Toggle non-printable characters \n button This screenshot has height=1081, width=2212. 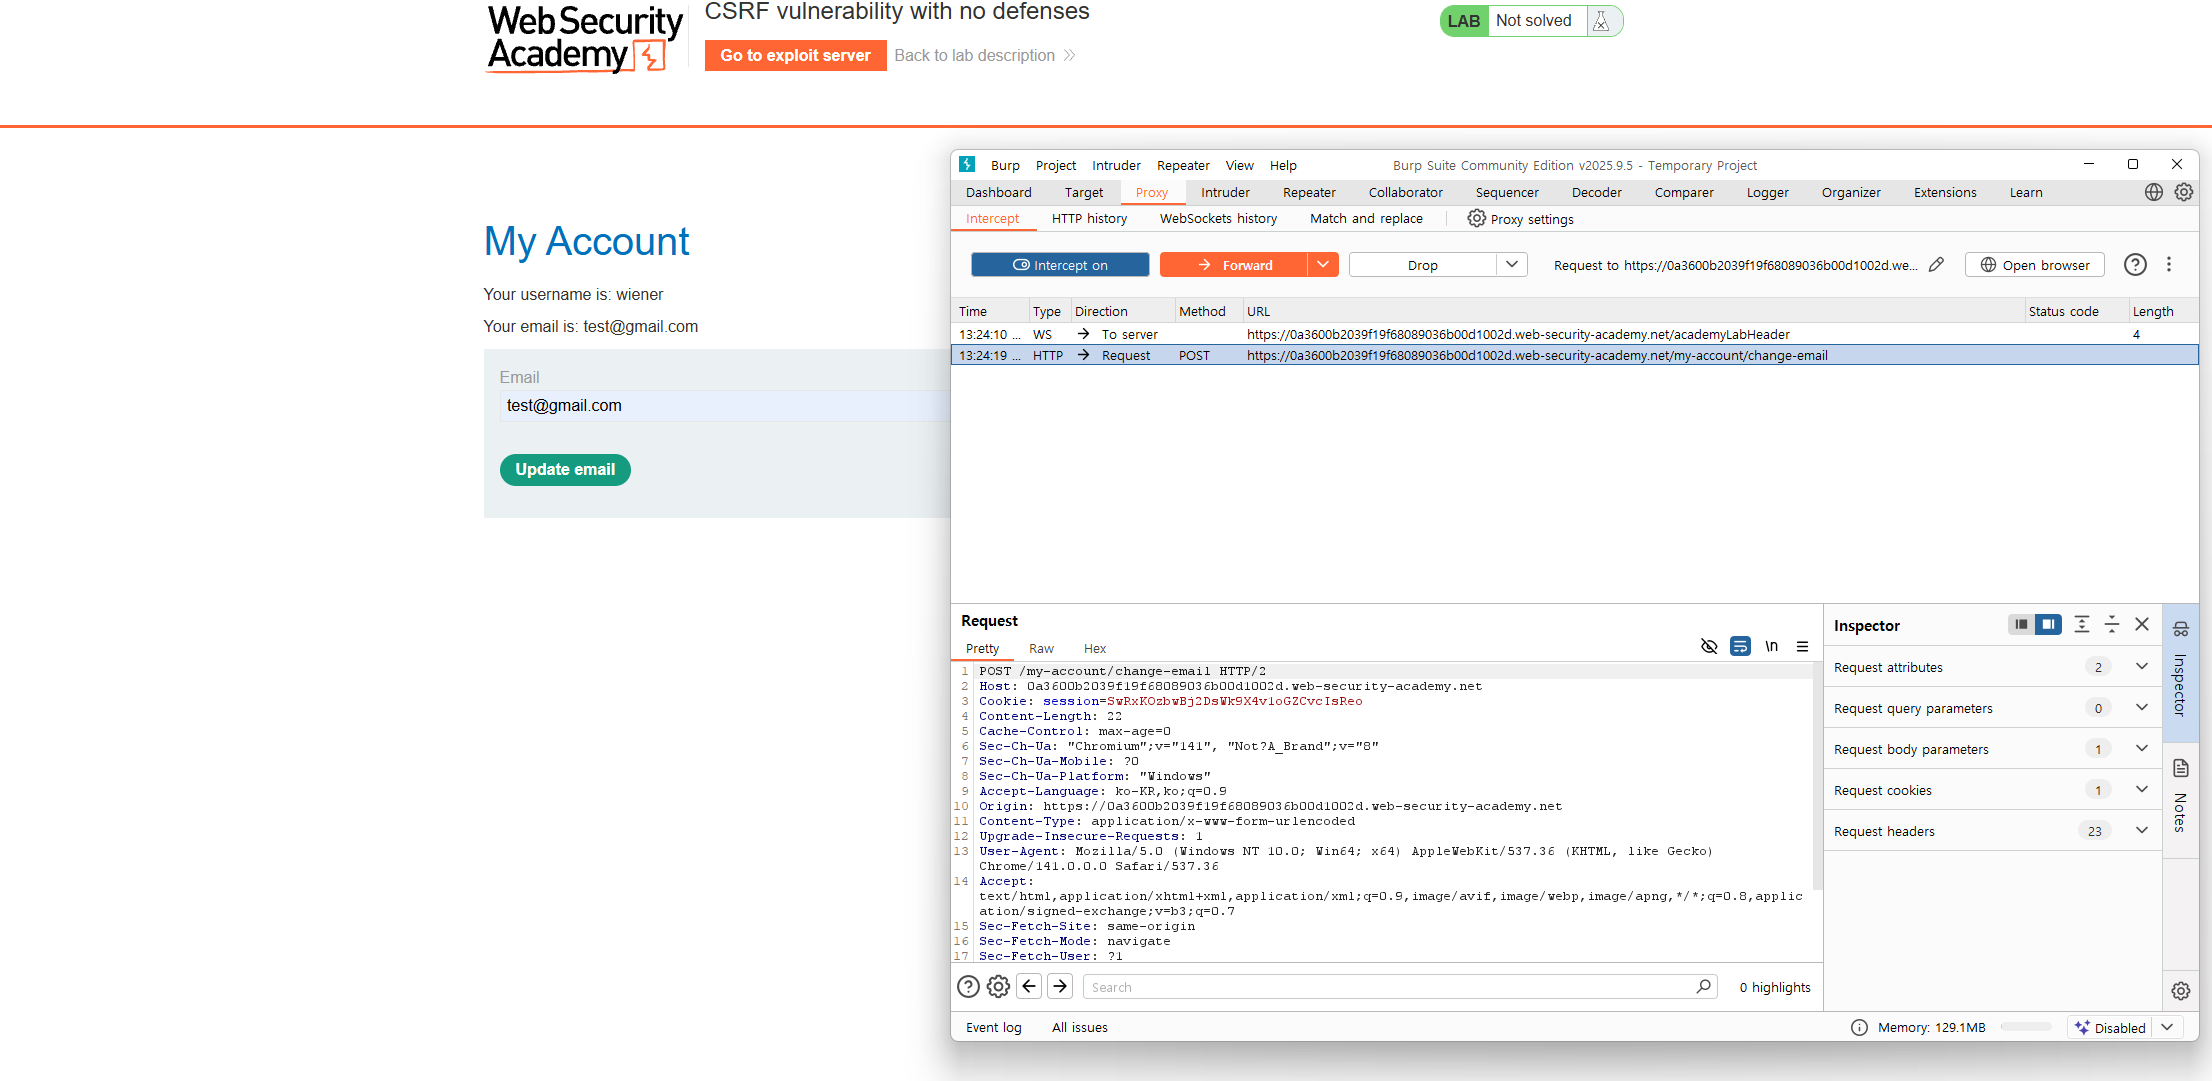pyautogui.click(x=1771, y=647)
